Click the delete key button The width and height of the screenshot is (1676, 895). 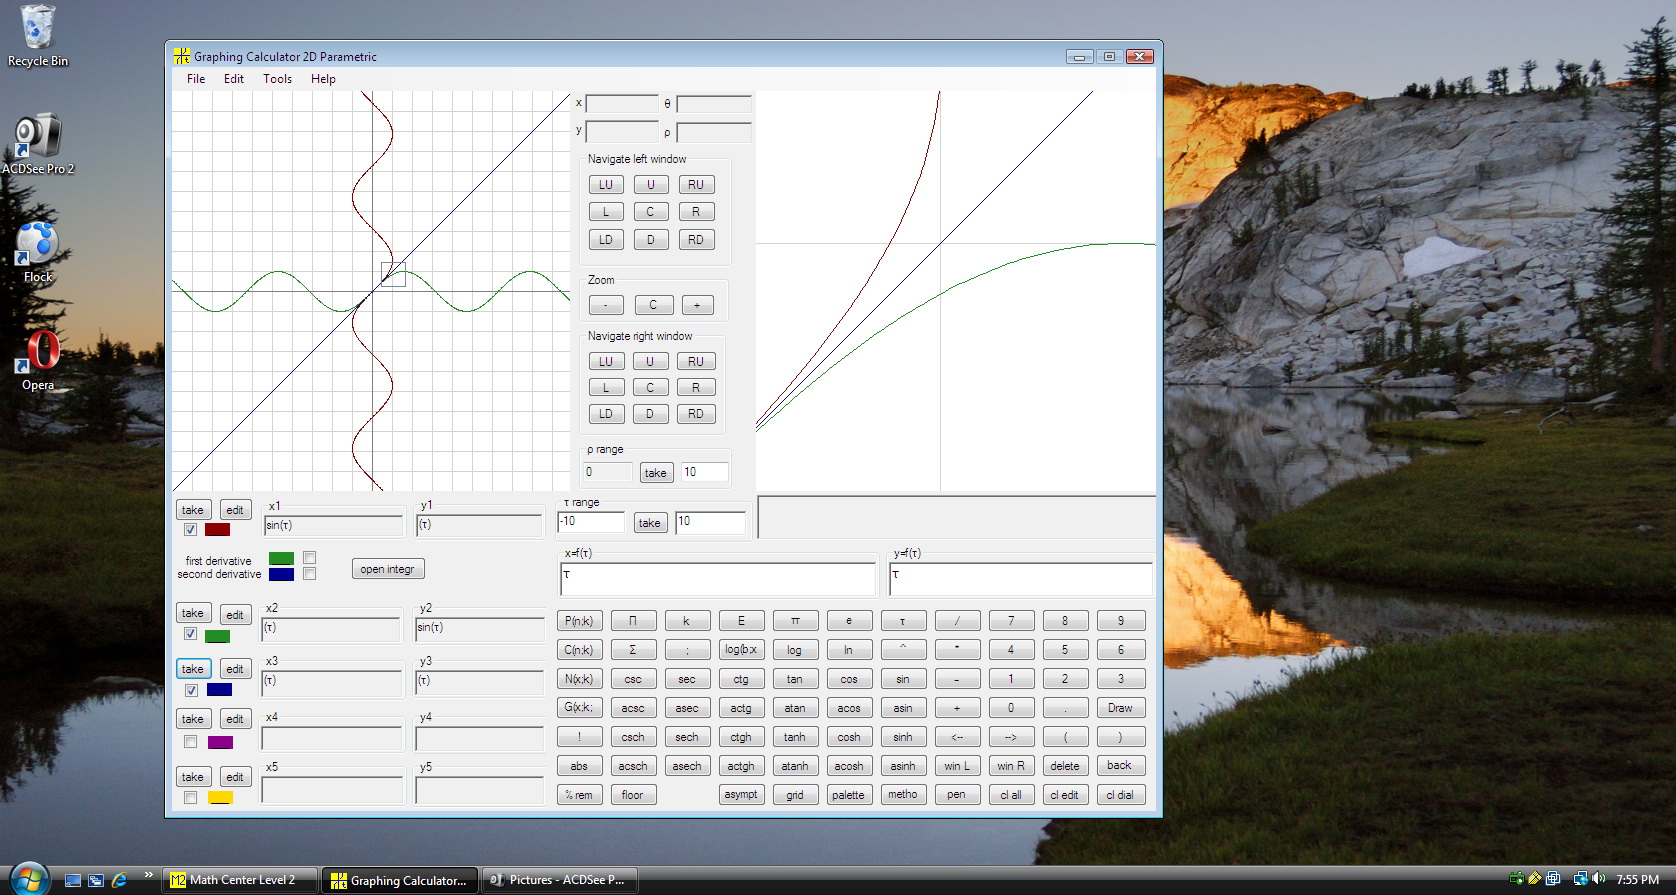[1065, 766]
